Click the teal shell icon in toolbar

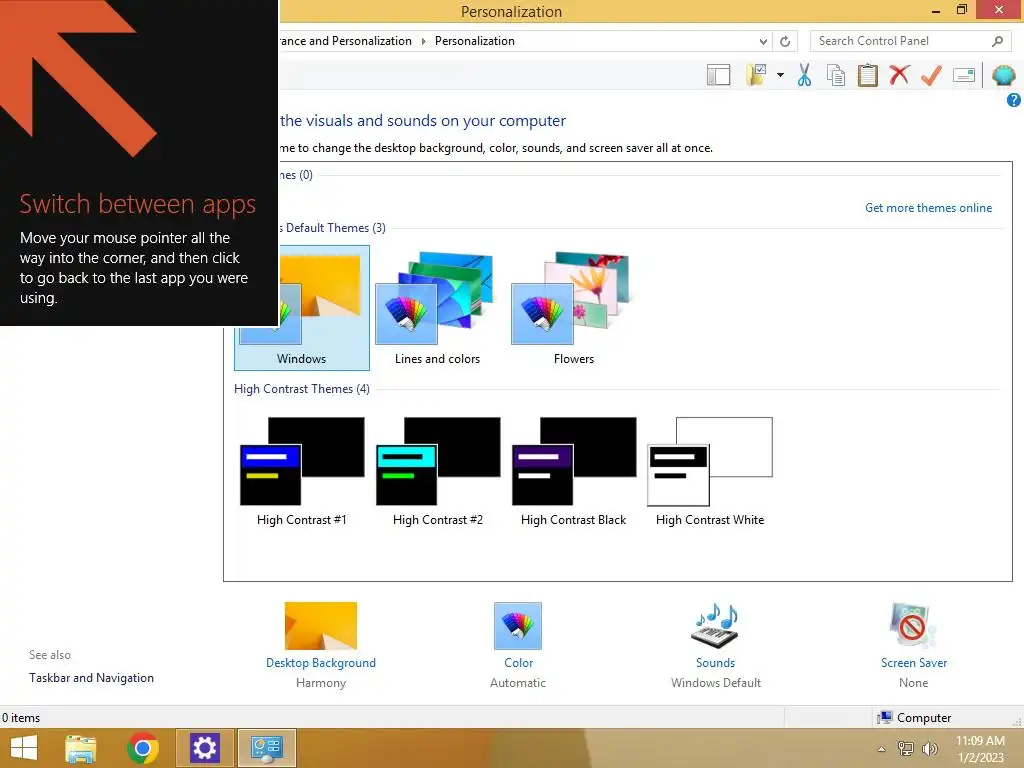[x=1003, y=75]
